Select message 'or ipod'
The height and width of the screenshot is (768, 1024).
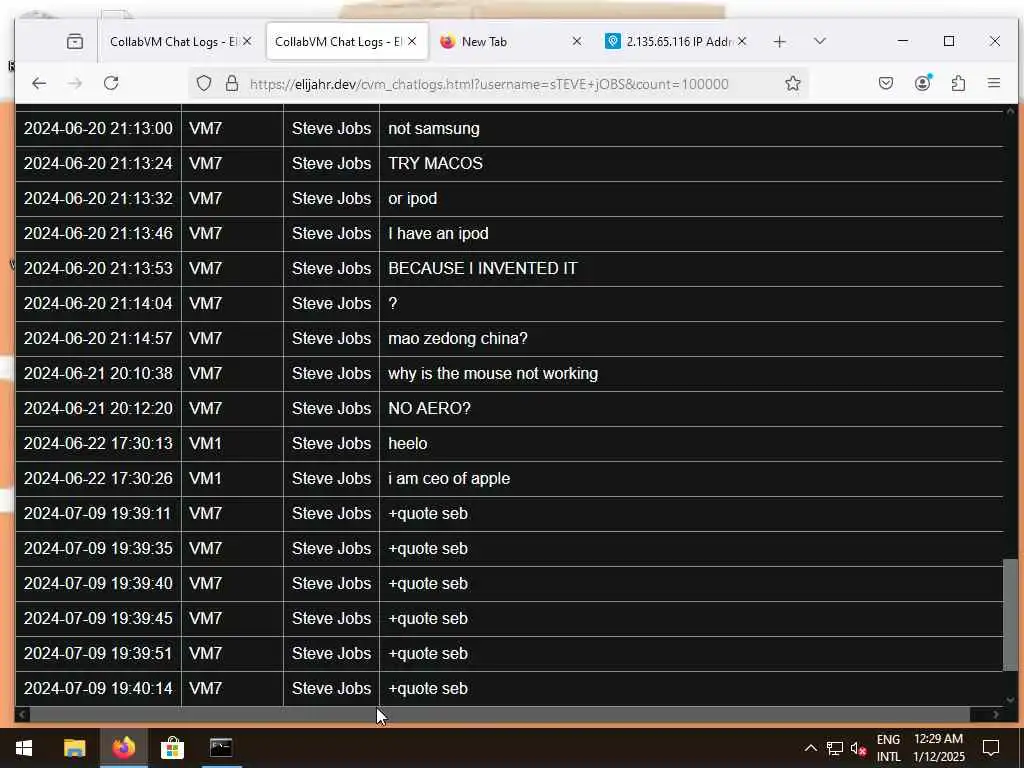tap(413, 199)
